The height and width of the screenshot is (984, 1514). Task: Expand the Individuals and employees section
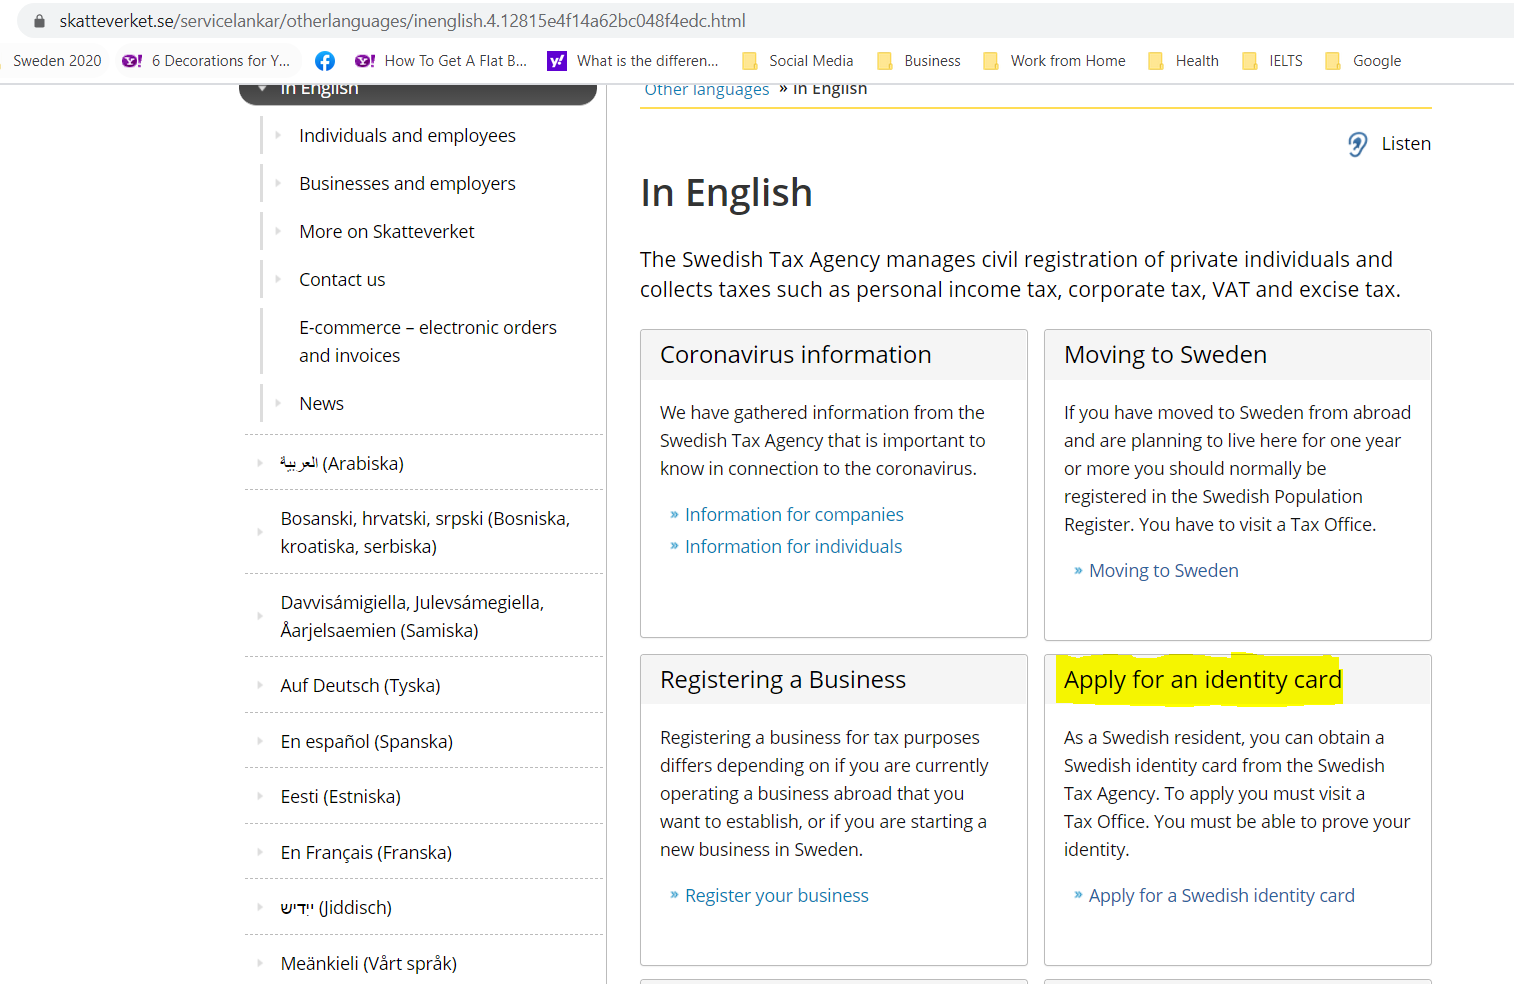click(407, 135)
